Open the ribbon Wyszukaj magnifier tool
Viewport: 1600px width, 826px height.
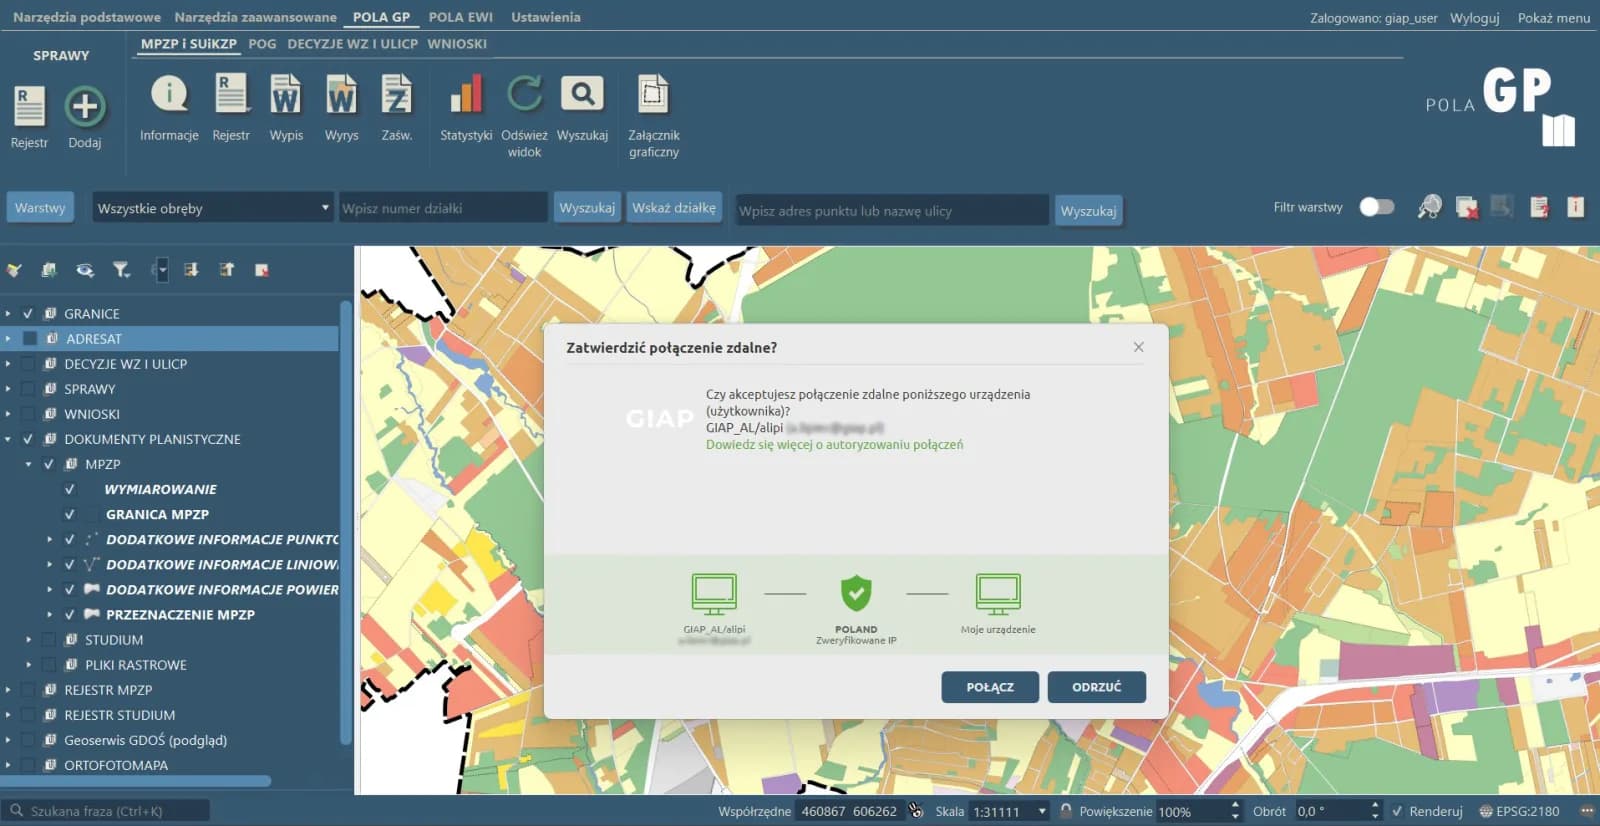582,94
